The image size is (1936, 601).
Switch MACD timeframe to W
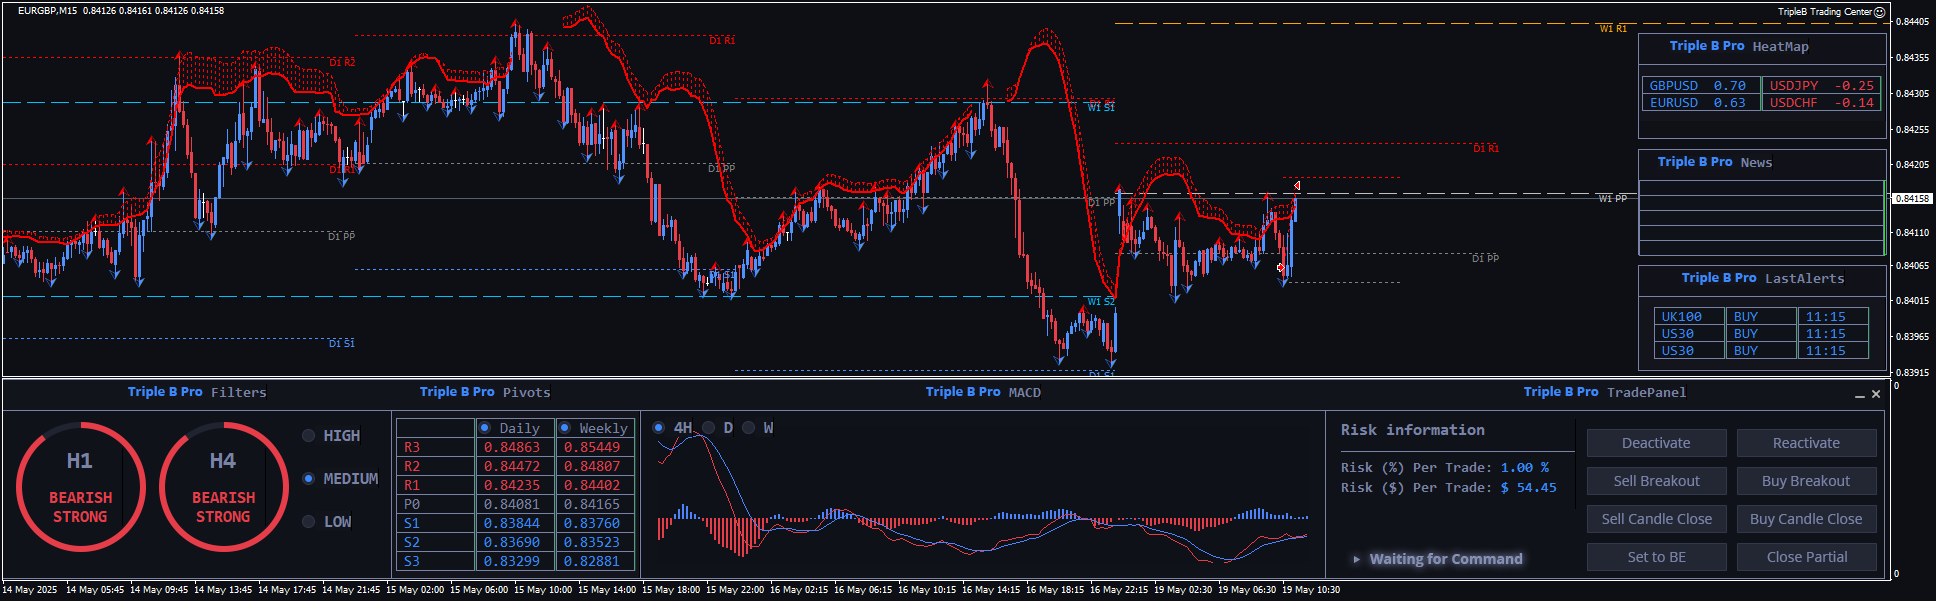[749, 428]
